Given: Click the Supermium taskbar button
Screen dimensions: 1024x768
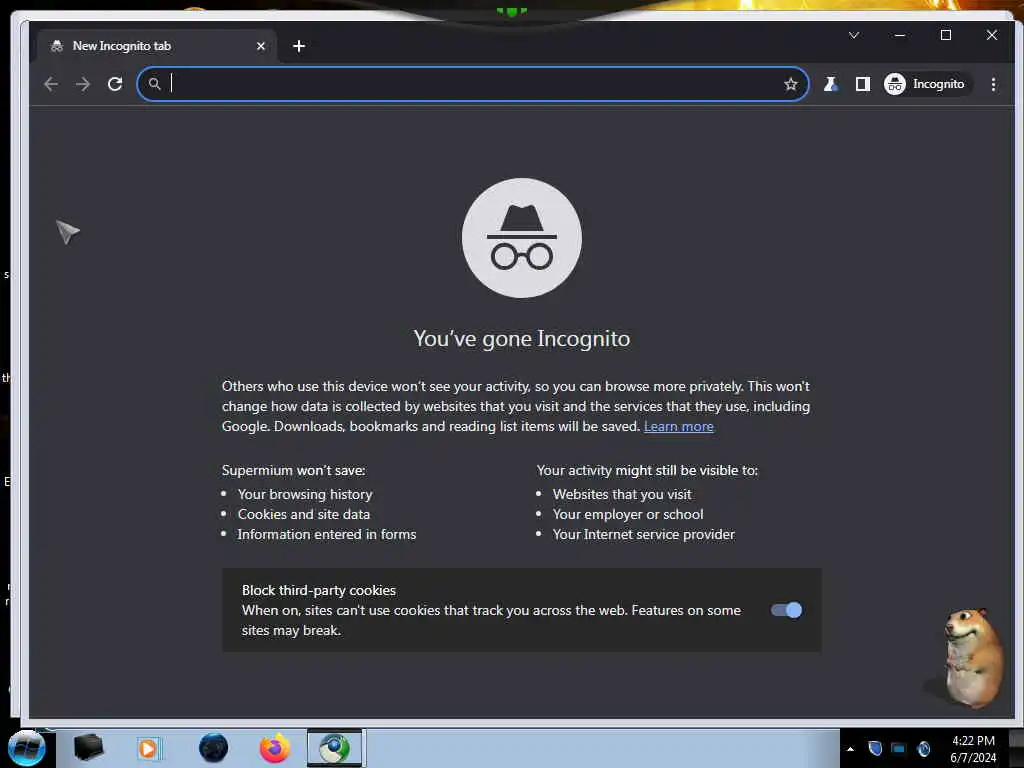Looking at the screenshot, I should (334, 748).
